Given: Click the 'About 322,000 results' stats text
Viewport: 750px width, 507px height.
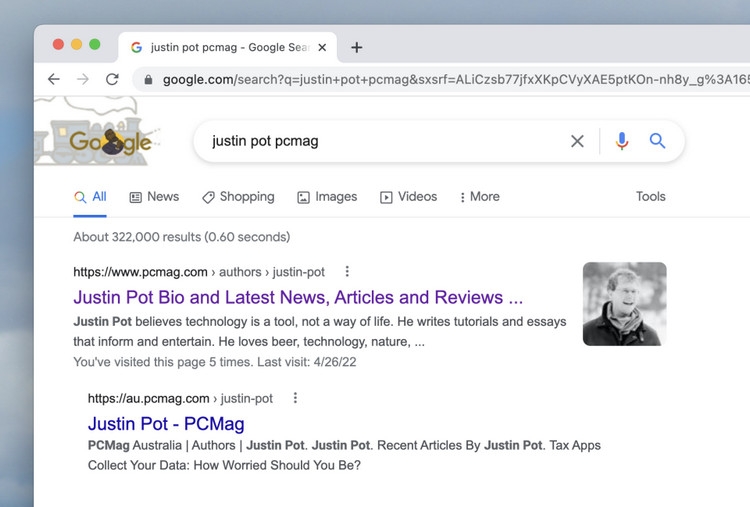Looking at the screenshot, I should (x=182, y=237).
